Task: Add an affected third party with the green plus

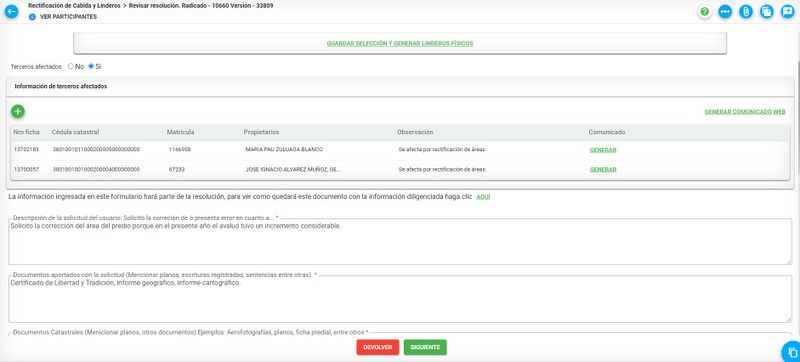Action: tap(18, 111)
